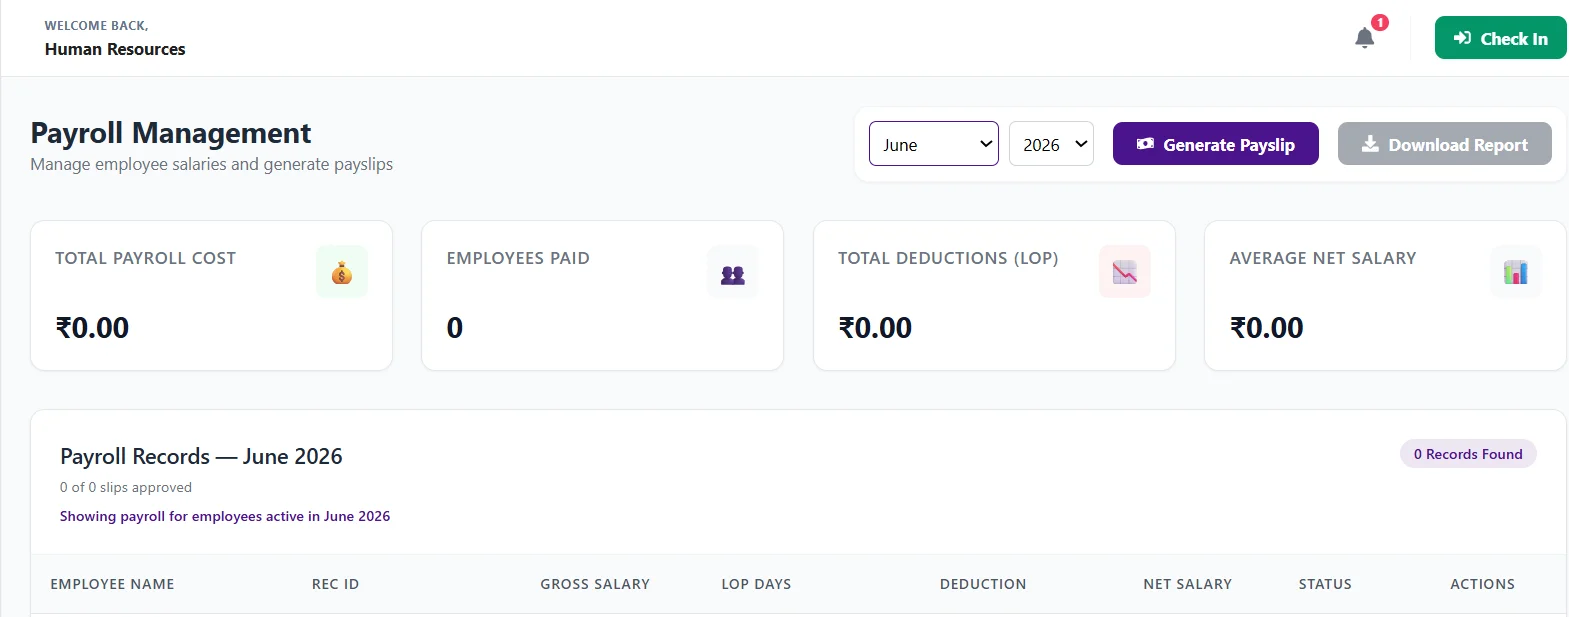Click the Average Net Salary label
The image size is (1569, 617).
point(1323,258)
